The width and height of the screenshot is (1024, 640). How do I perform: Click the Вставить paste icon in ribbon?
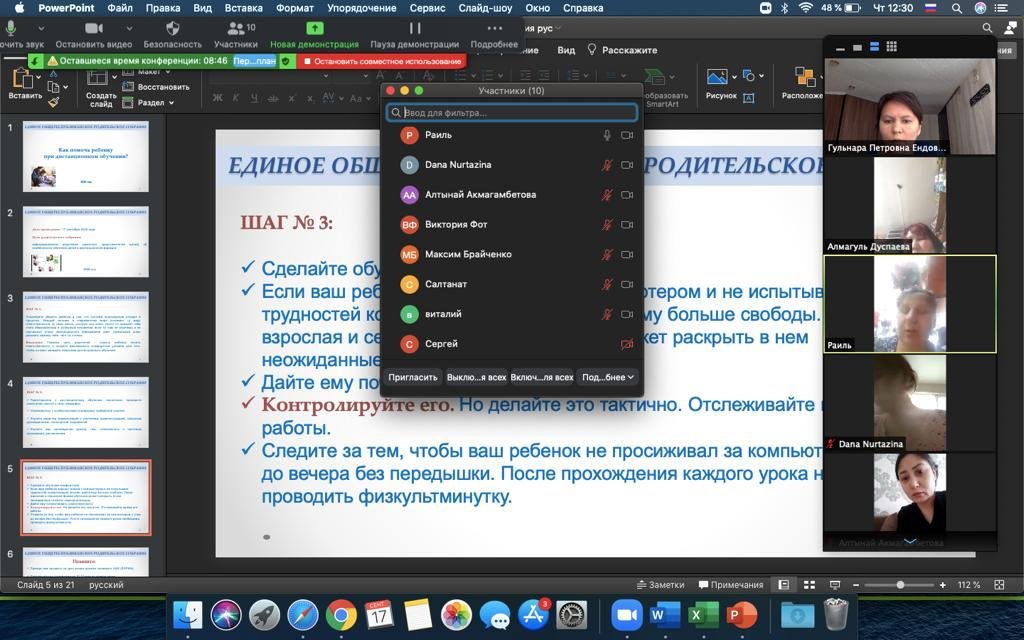[24, 80]
